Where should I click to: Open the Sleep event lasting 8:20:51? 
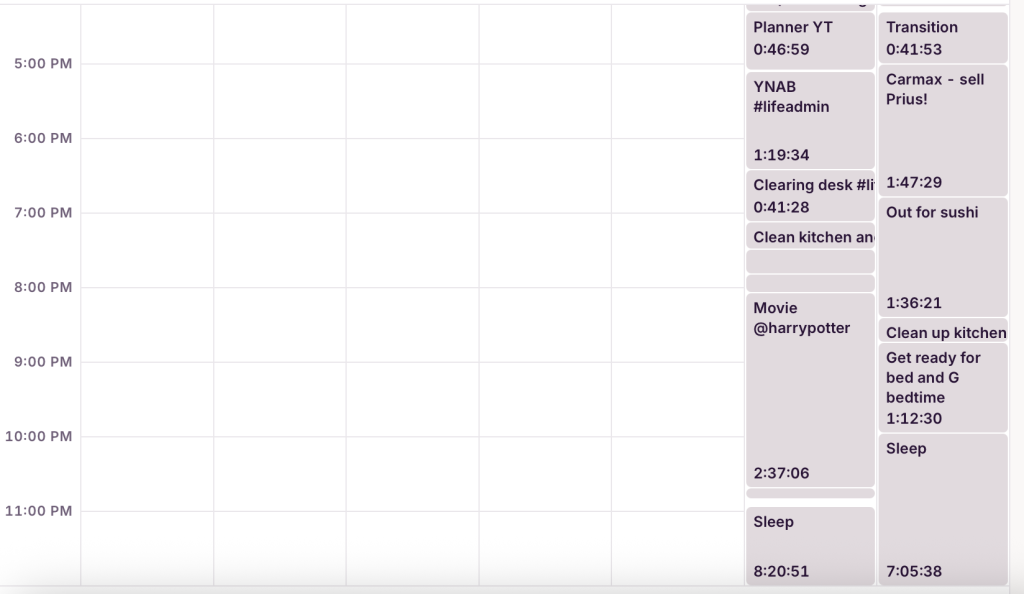809,546
